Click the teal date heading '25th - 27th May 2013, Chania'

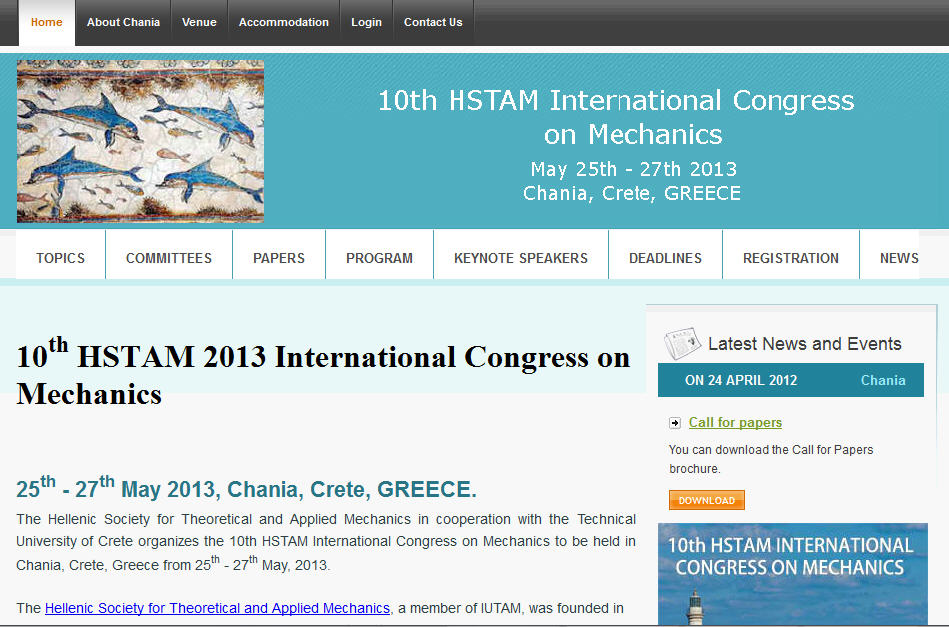coord(246,488)
